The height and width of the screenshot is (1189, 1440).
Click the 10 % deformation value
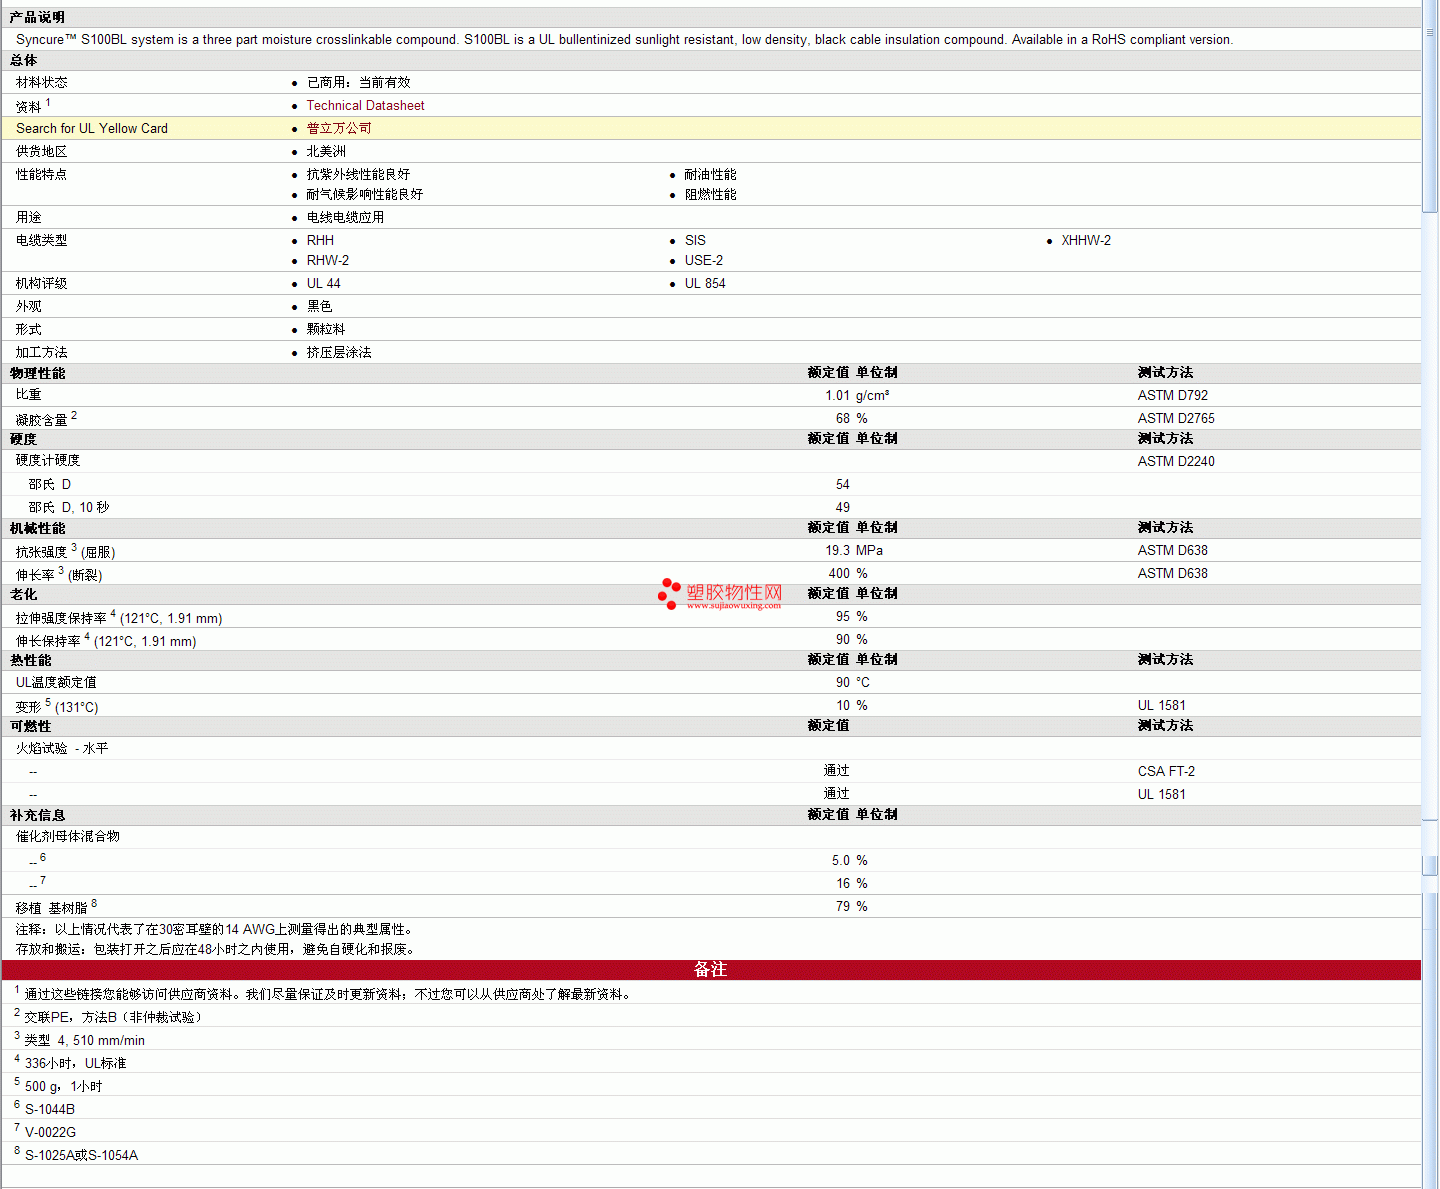852,705
